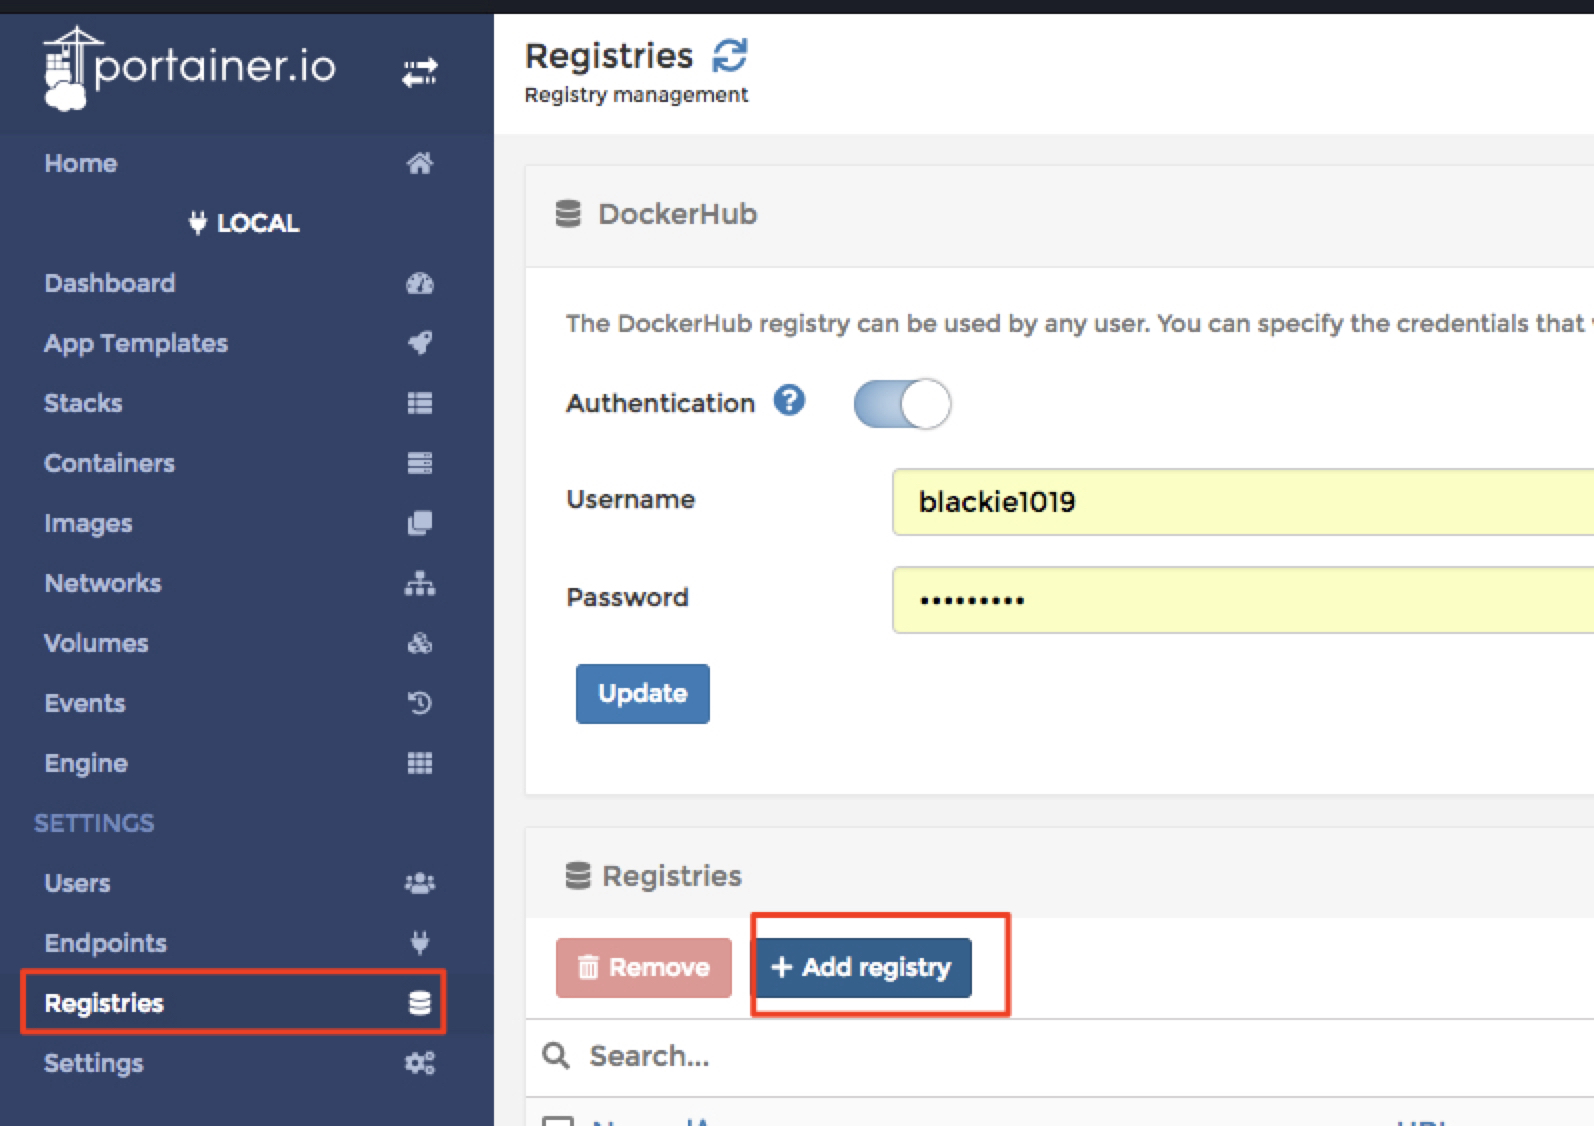Click the Dashboard gauge icon

[419, 284]
